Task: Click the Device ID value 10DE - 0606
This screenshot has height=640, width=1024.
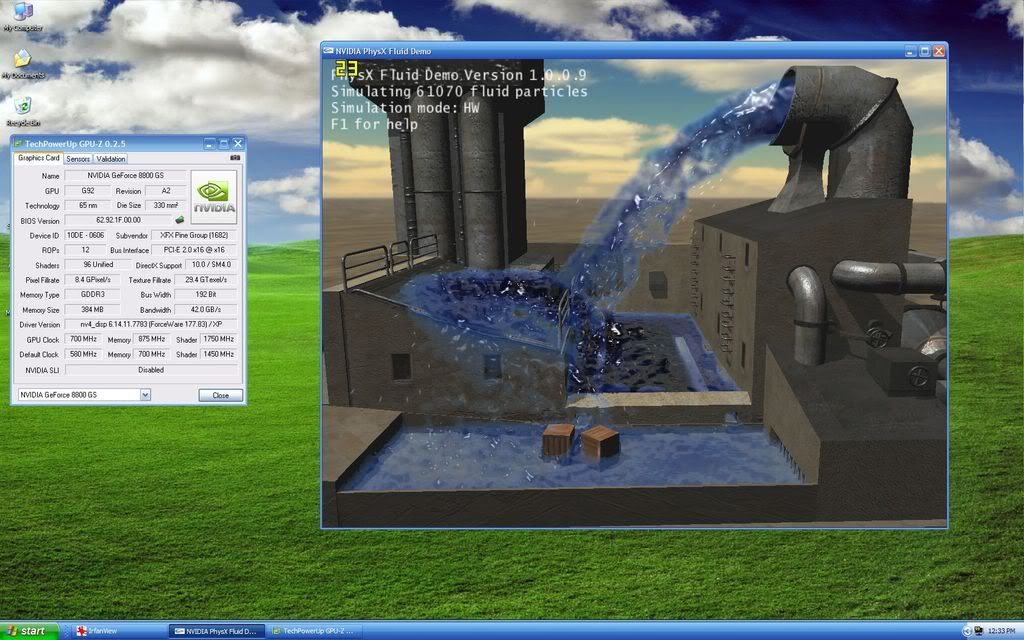Action: click(x=85, y=235)
